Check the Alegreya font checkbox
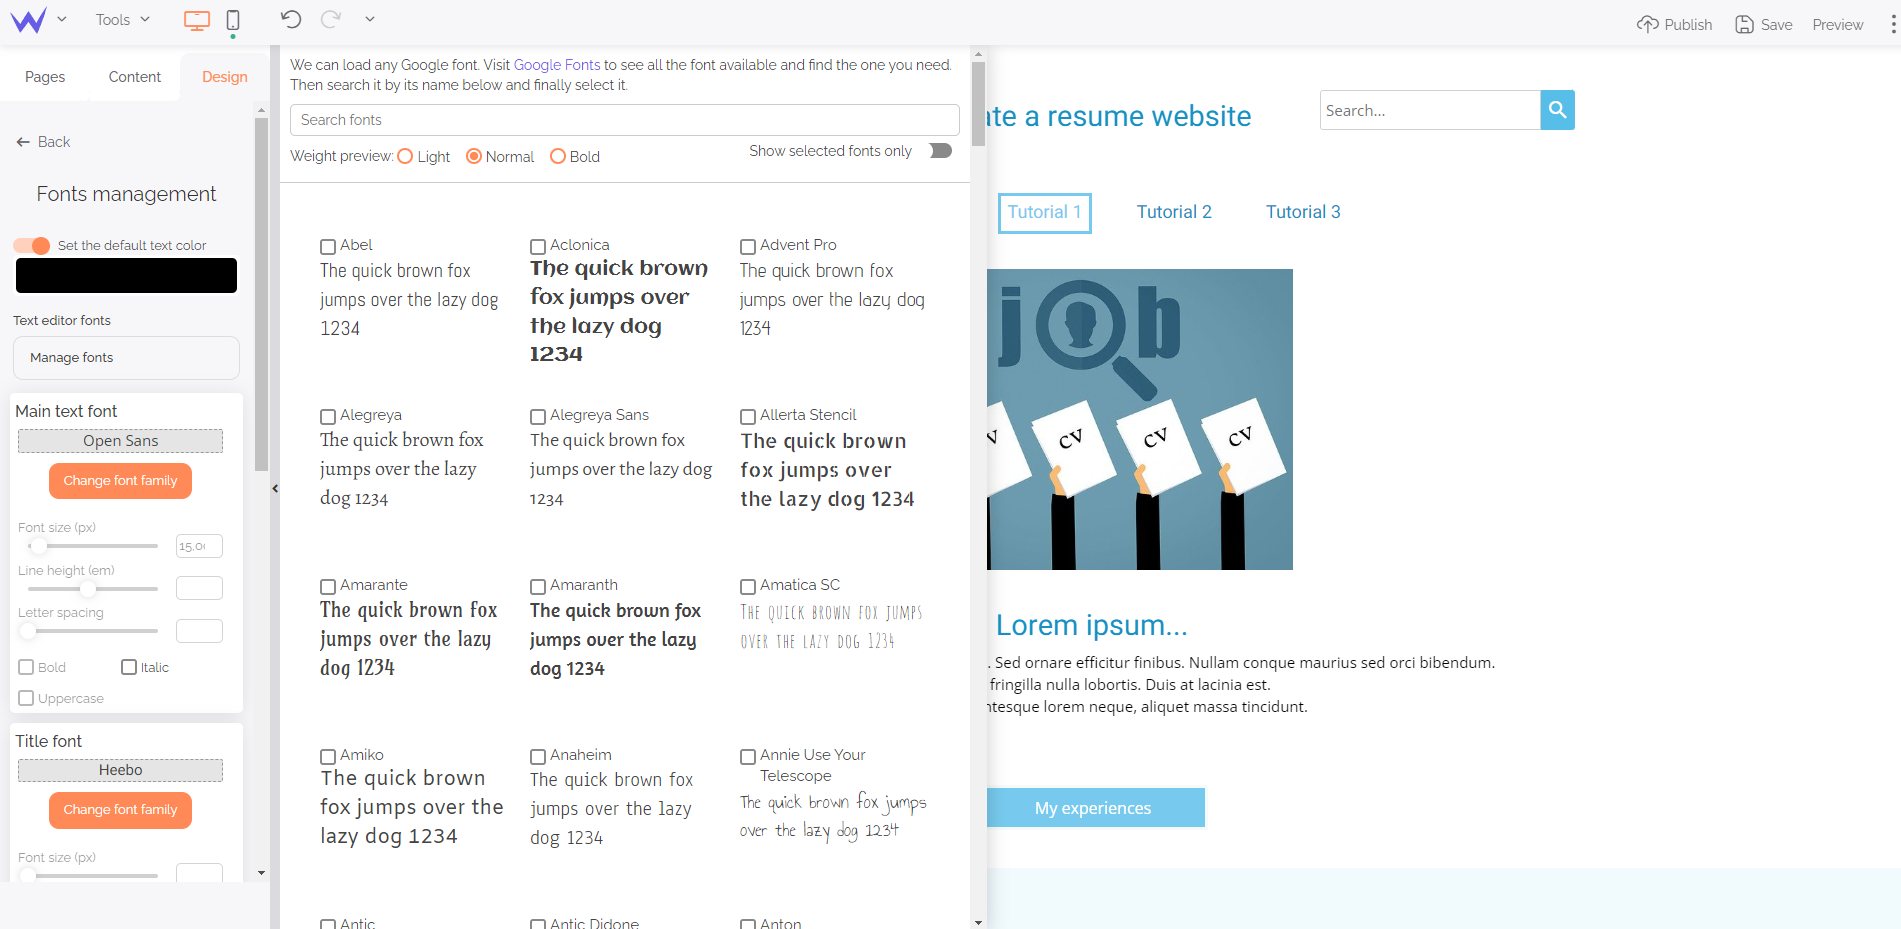 pos(328,417)
